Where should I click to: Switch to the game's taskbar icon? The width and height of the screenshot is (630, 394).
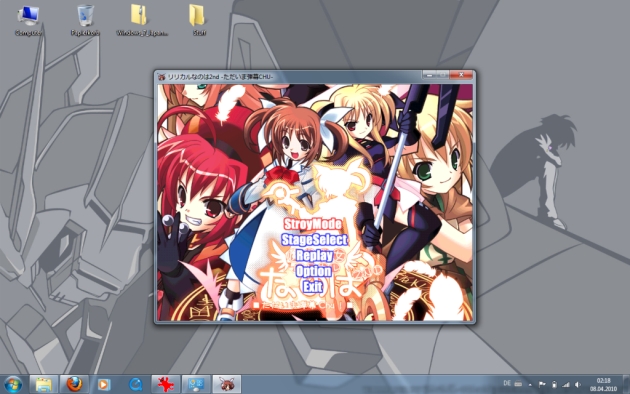(227, 384)
